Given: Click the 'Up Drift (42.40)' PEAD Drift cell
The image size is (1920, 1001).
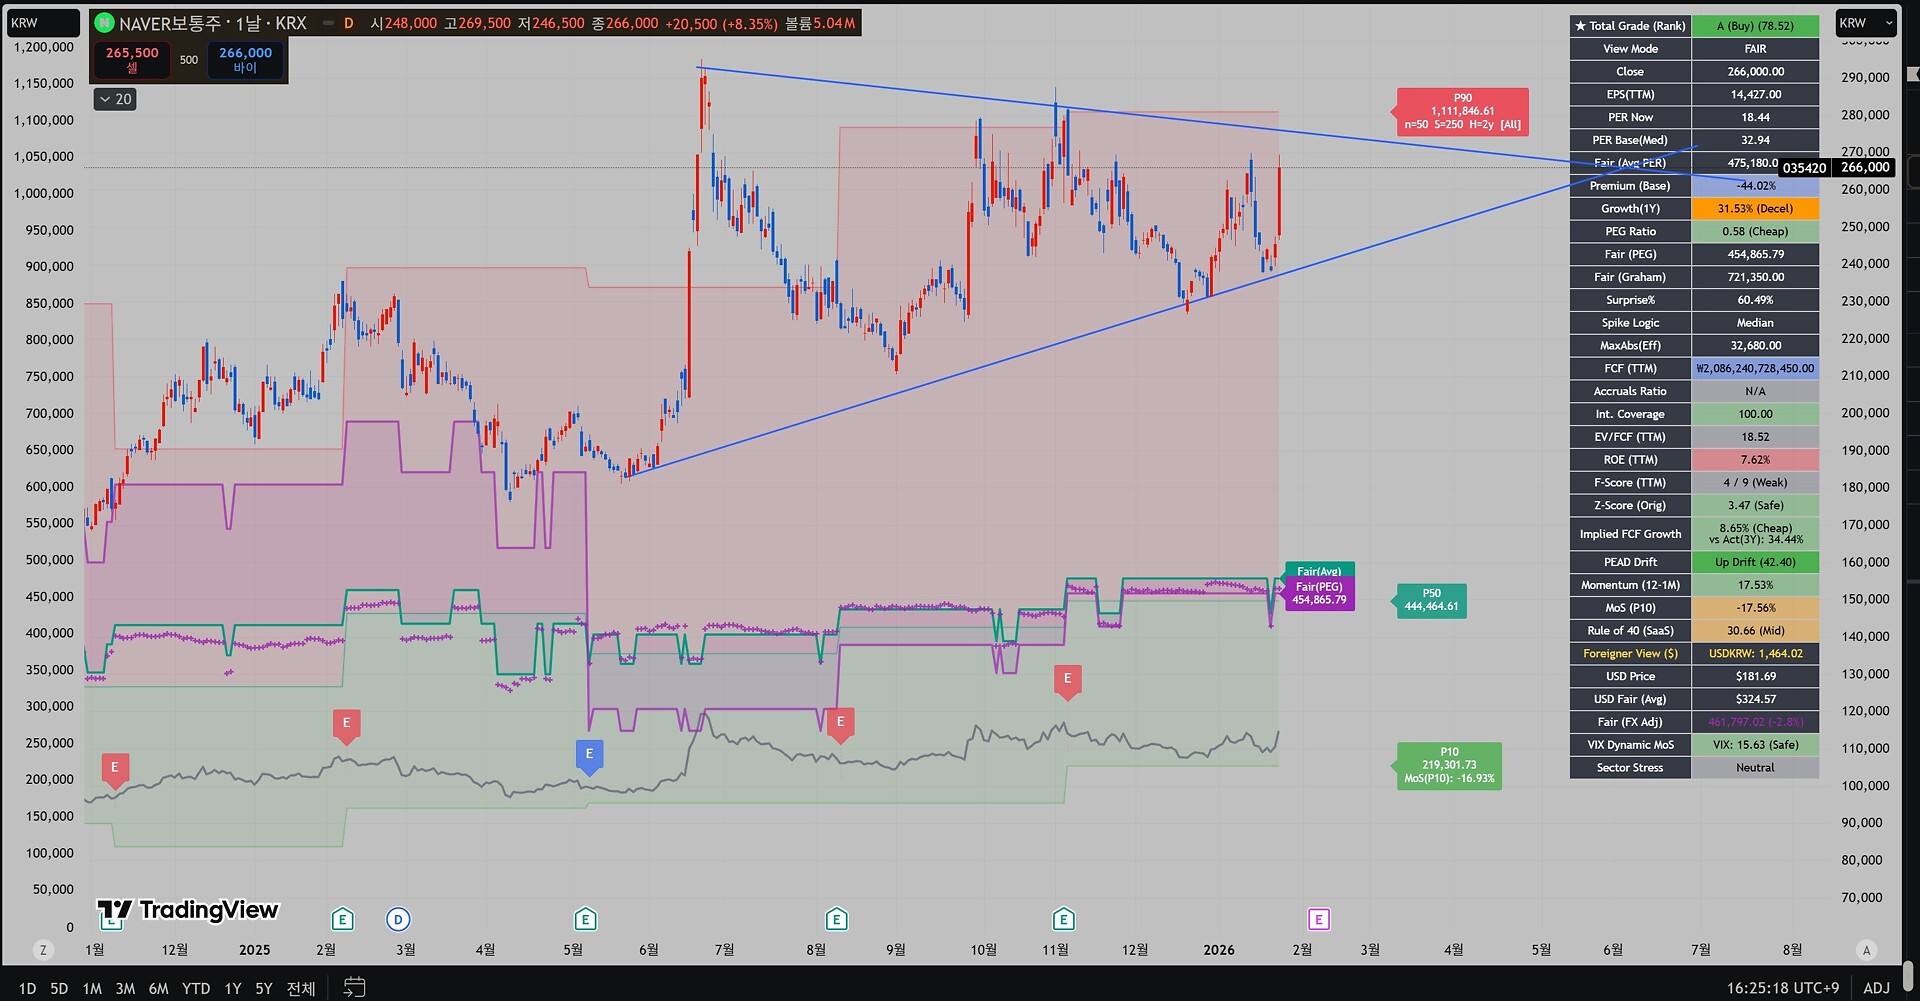Looking at the screenshot, I should pyautogui.click(x=1755, y=563).
